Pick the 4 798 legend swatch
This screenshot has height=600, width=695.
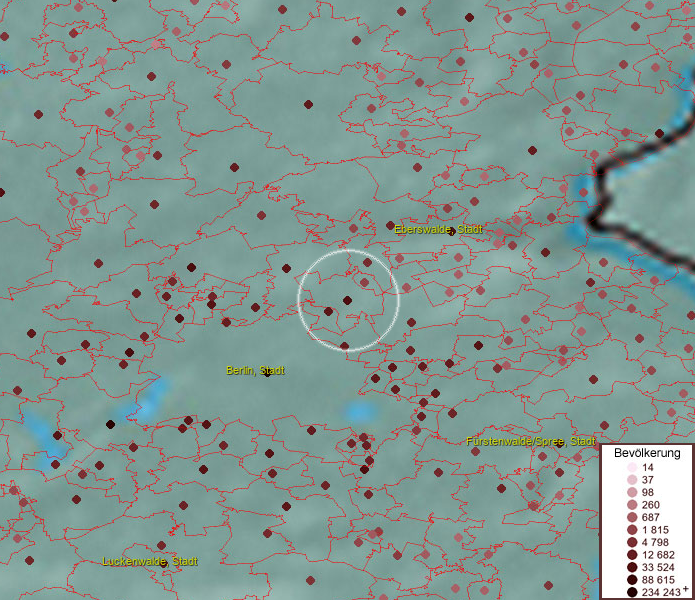pos(632,543)
